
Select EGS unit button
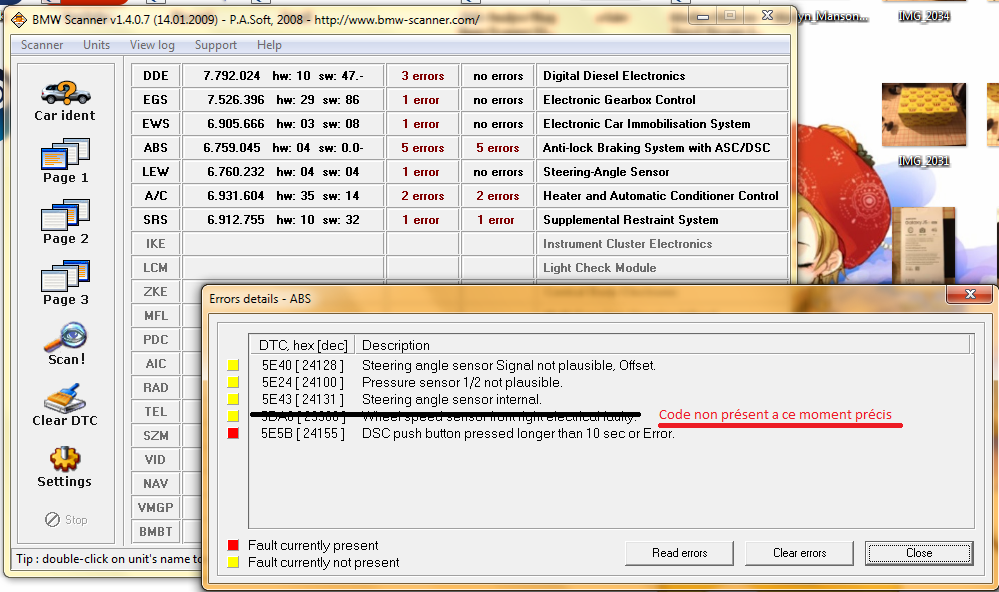click(156, 100)
